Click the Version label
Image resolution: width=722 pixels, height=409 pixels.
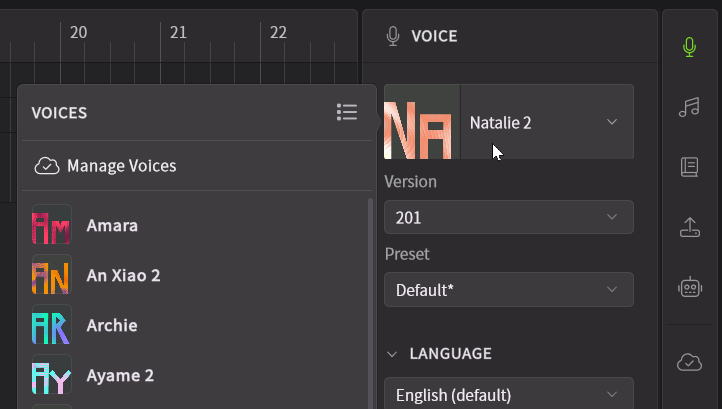[410, 181]
